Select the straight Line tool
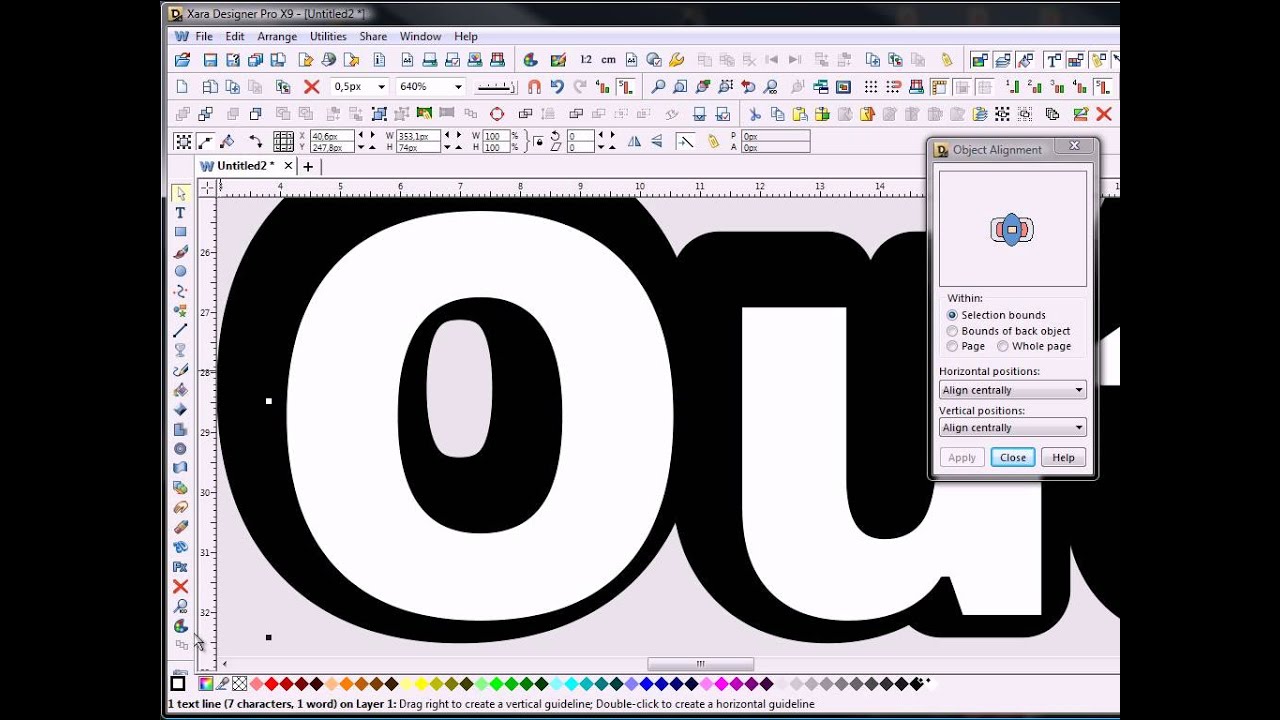 [x=180, y=330]
